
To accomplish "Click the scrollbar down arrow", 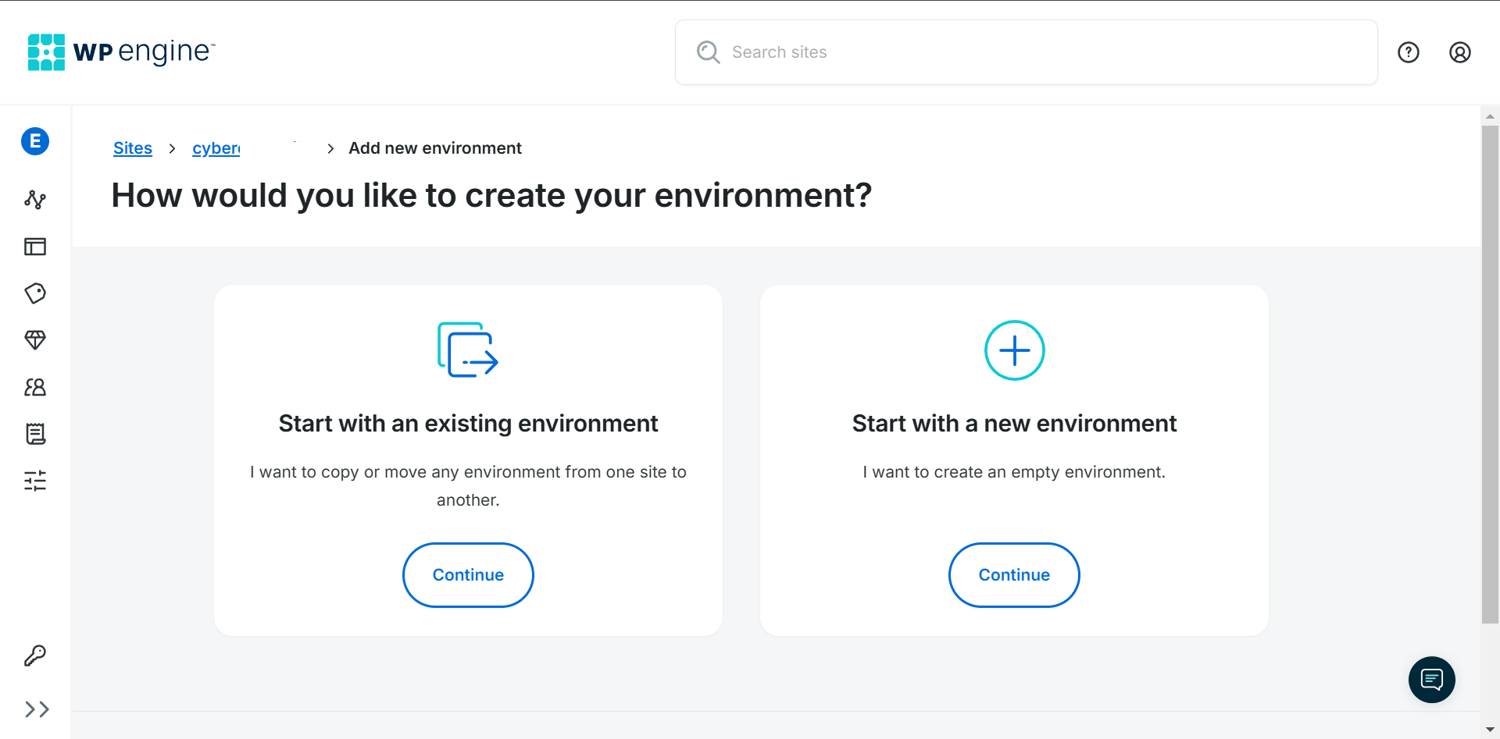I will click(x=1490, y=730).
